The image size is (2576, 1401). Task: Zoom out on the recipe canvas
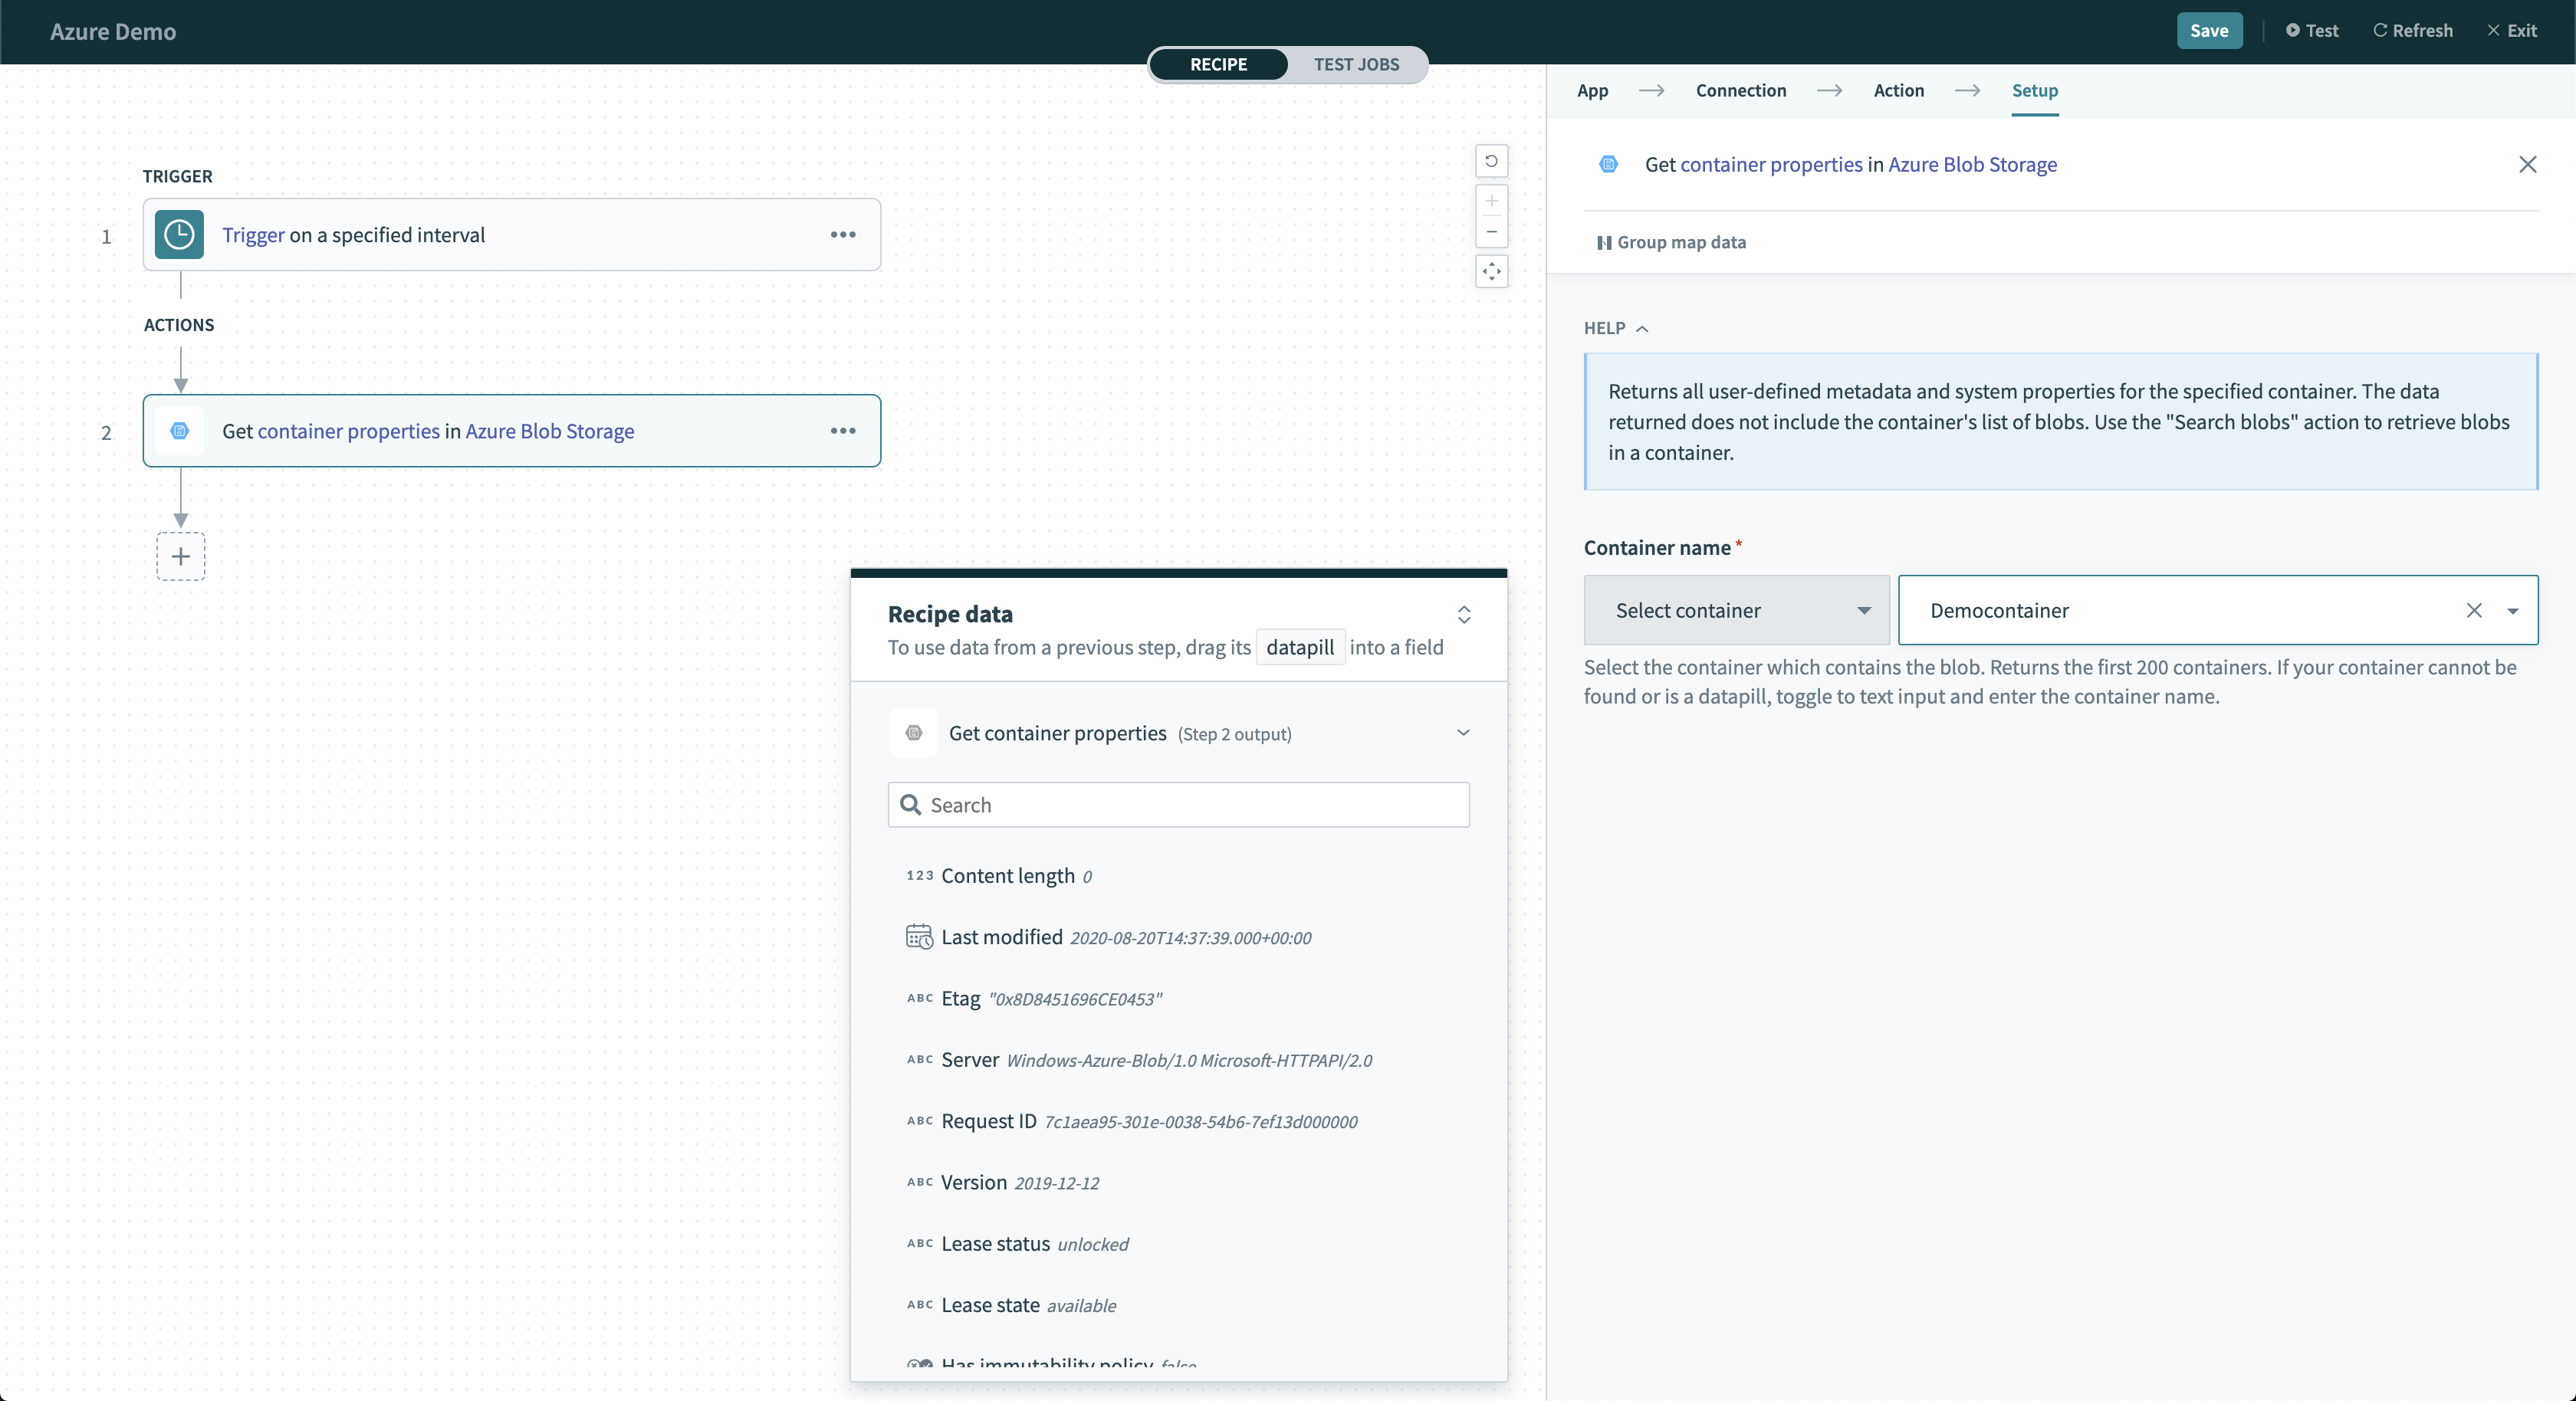point(1491,232)
